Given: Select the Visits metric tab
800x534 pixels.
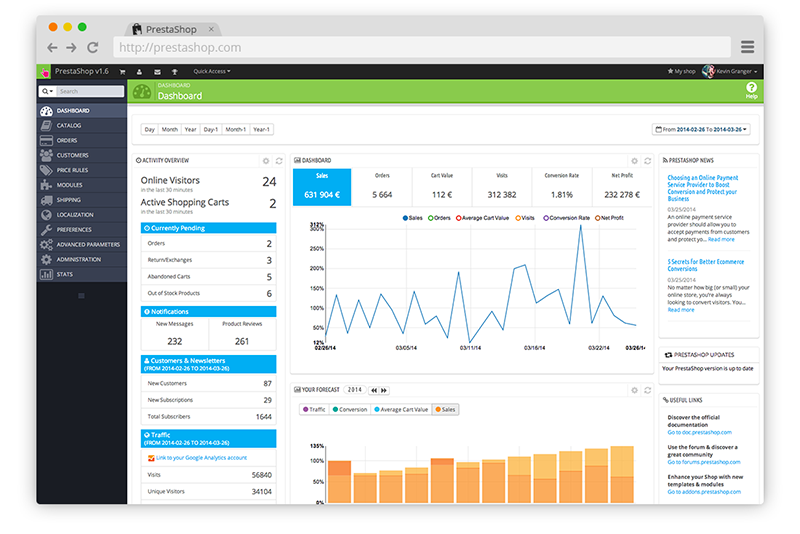Looking at the screenshot, I should pos(502,187).
